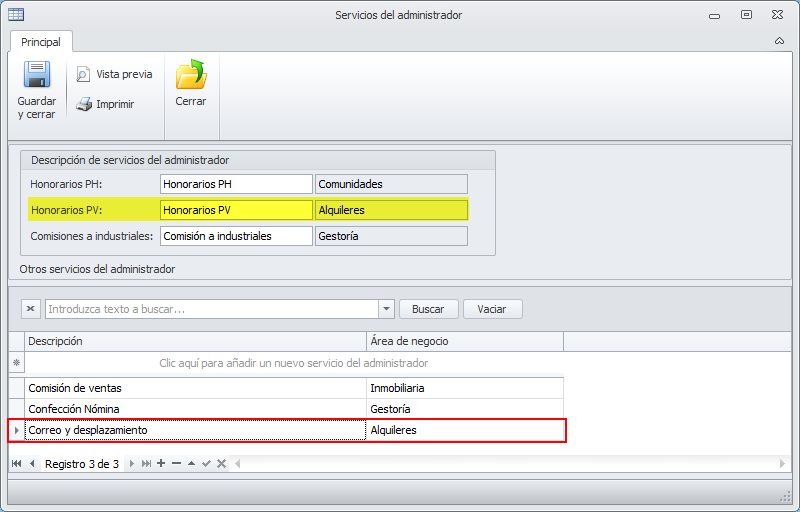800x512 pixels.
Task: Click the row indicator of Correo row
Action: [16, 430]
